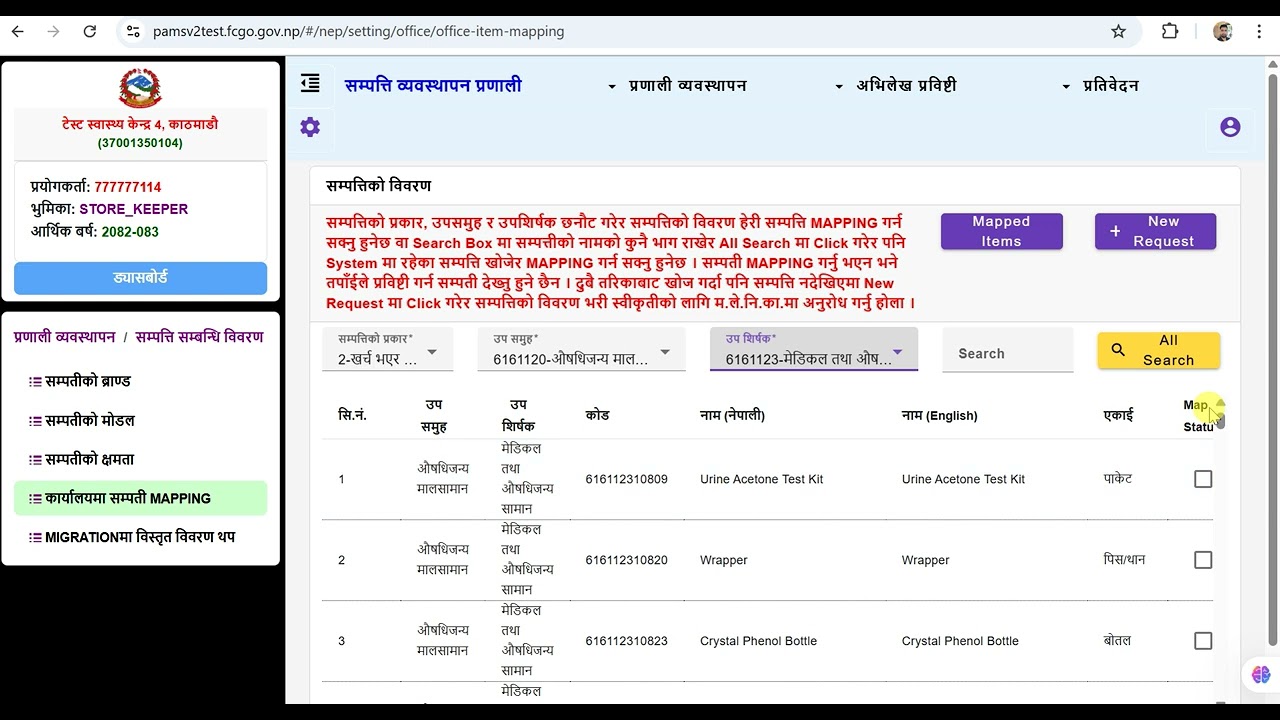1280x720 pixels.
Task: Click list icon beside सम्पतीको मोडल
Action: (x=35, y=420)
